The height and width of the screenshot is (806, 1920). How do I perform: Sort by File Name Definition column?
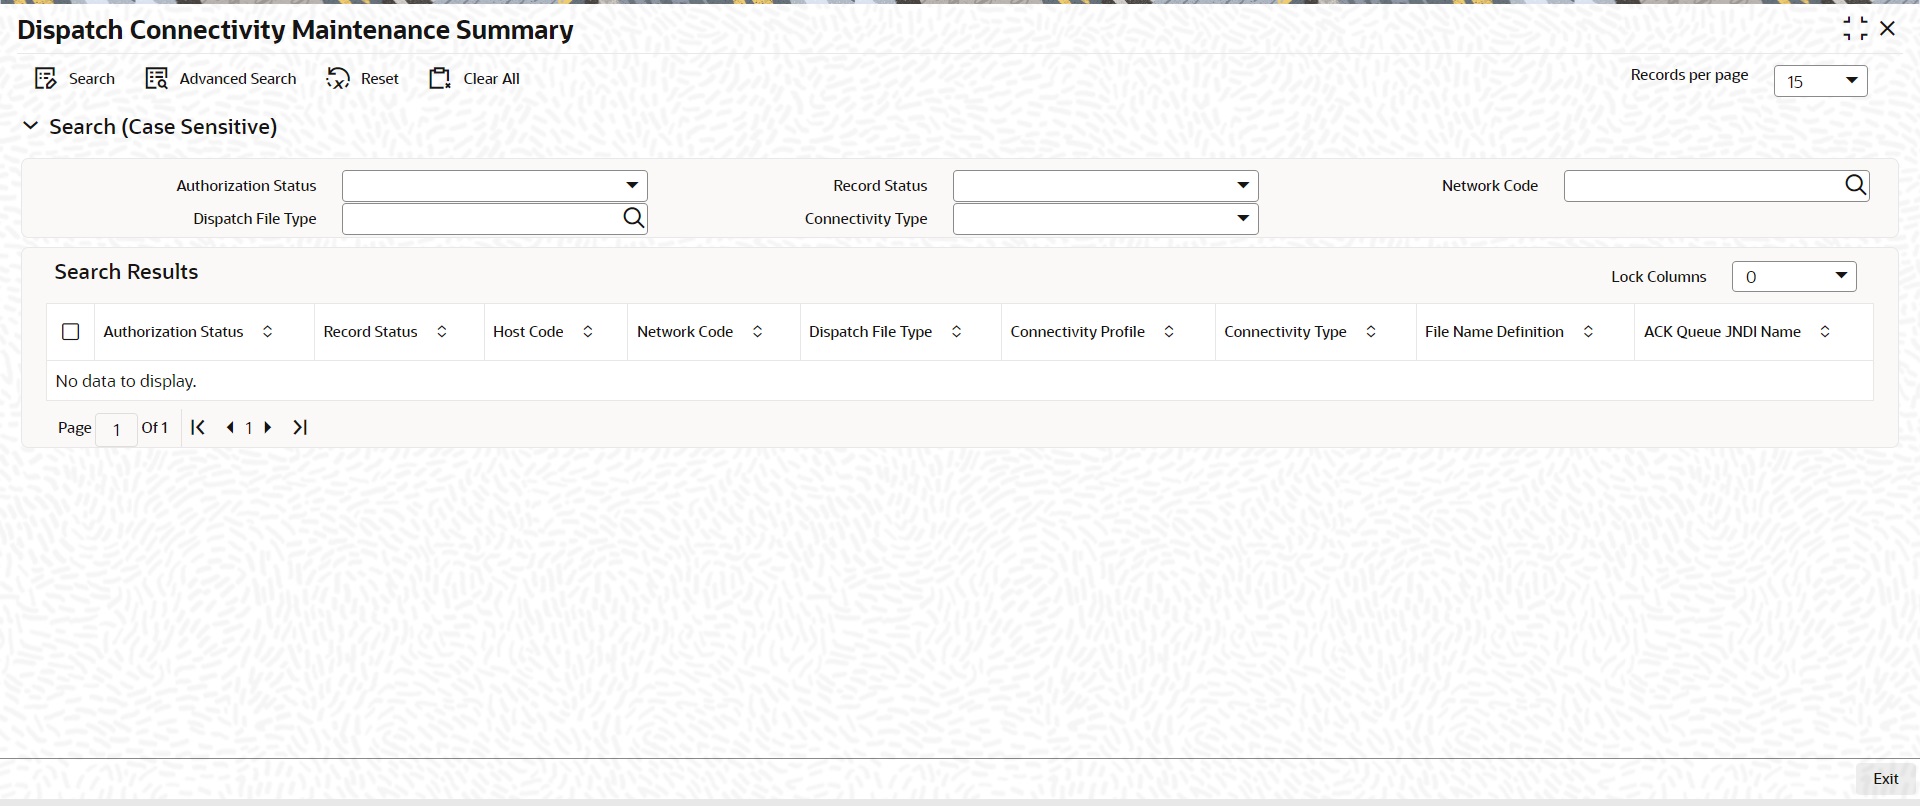click(1588, 332)
